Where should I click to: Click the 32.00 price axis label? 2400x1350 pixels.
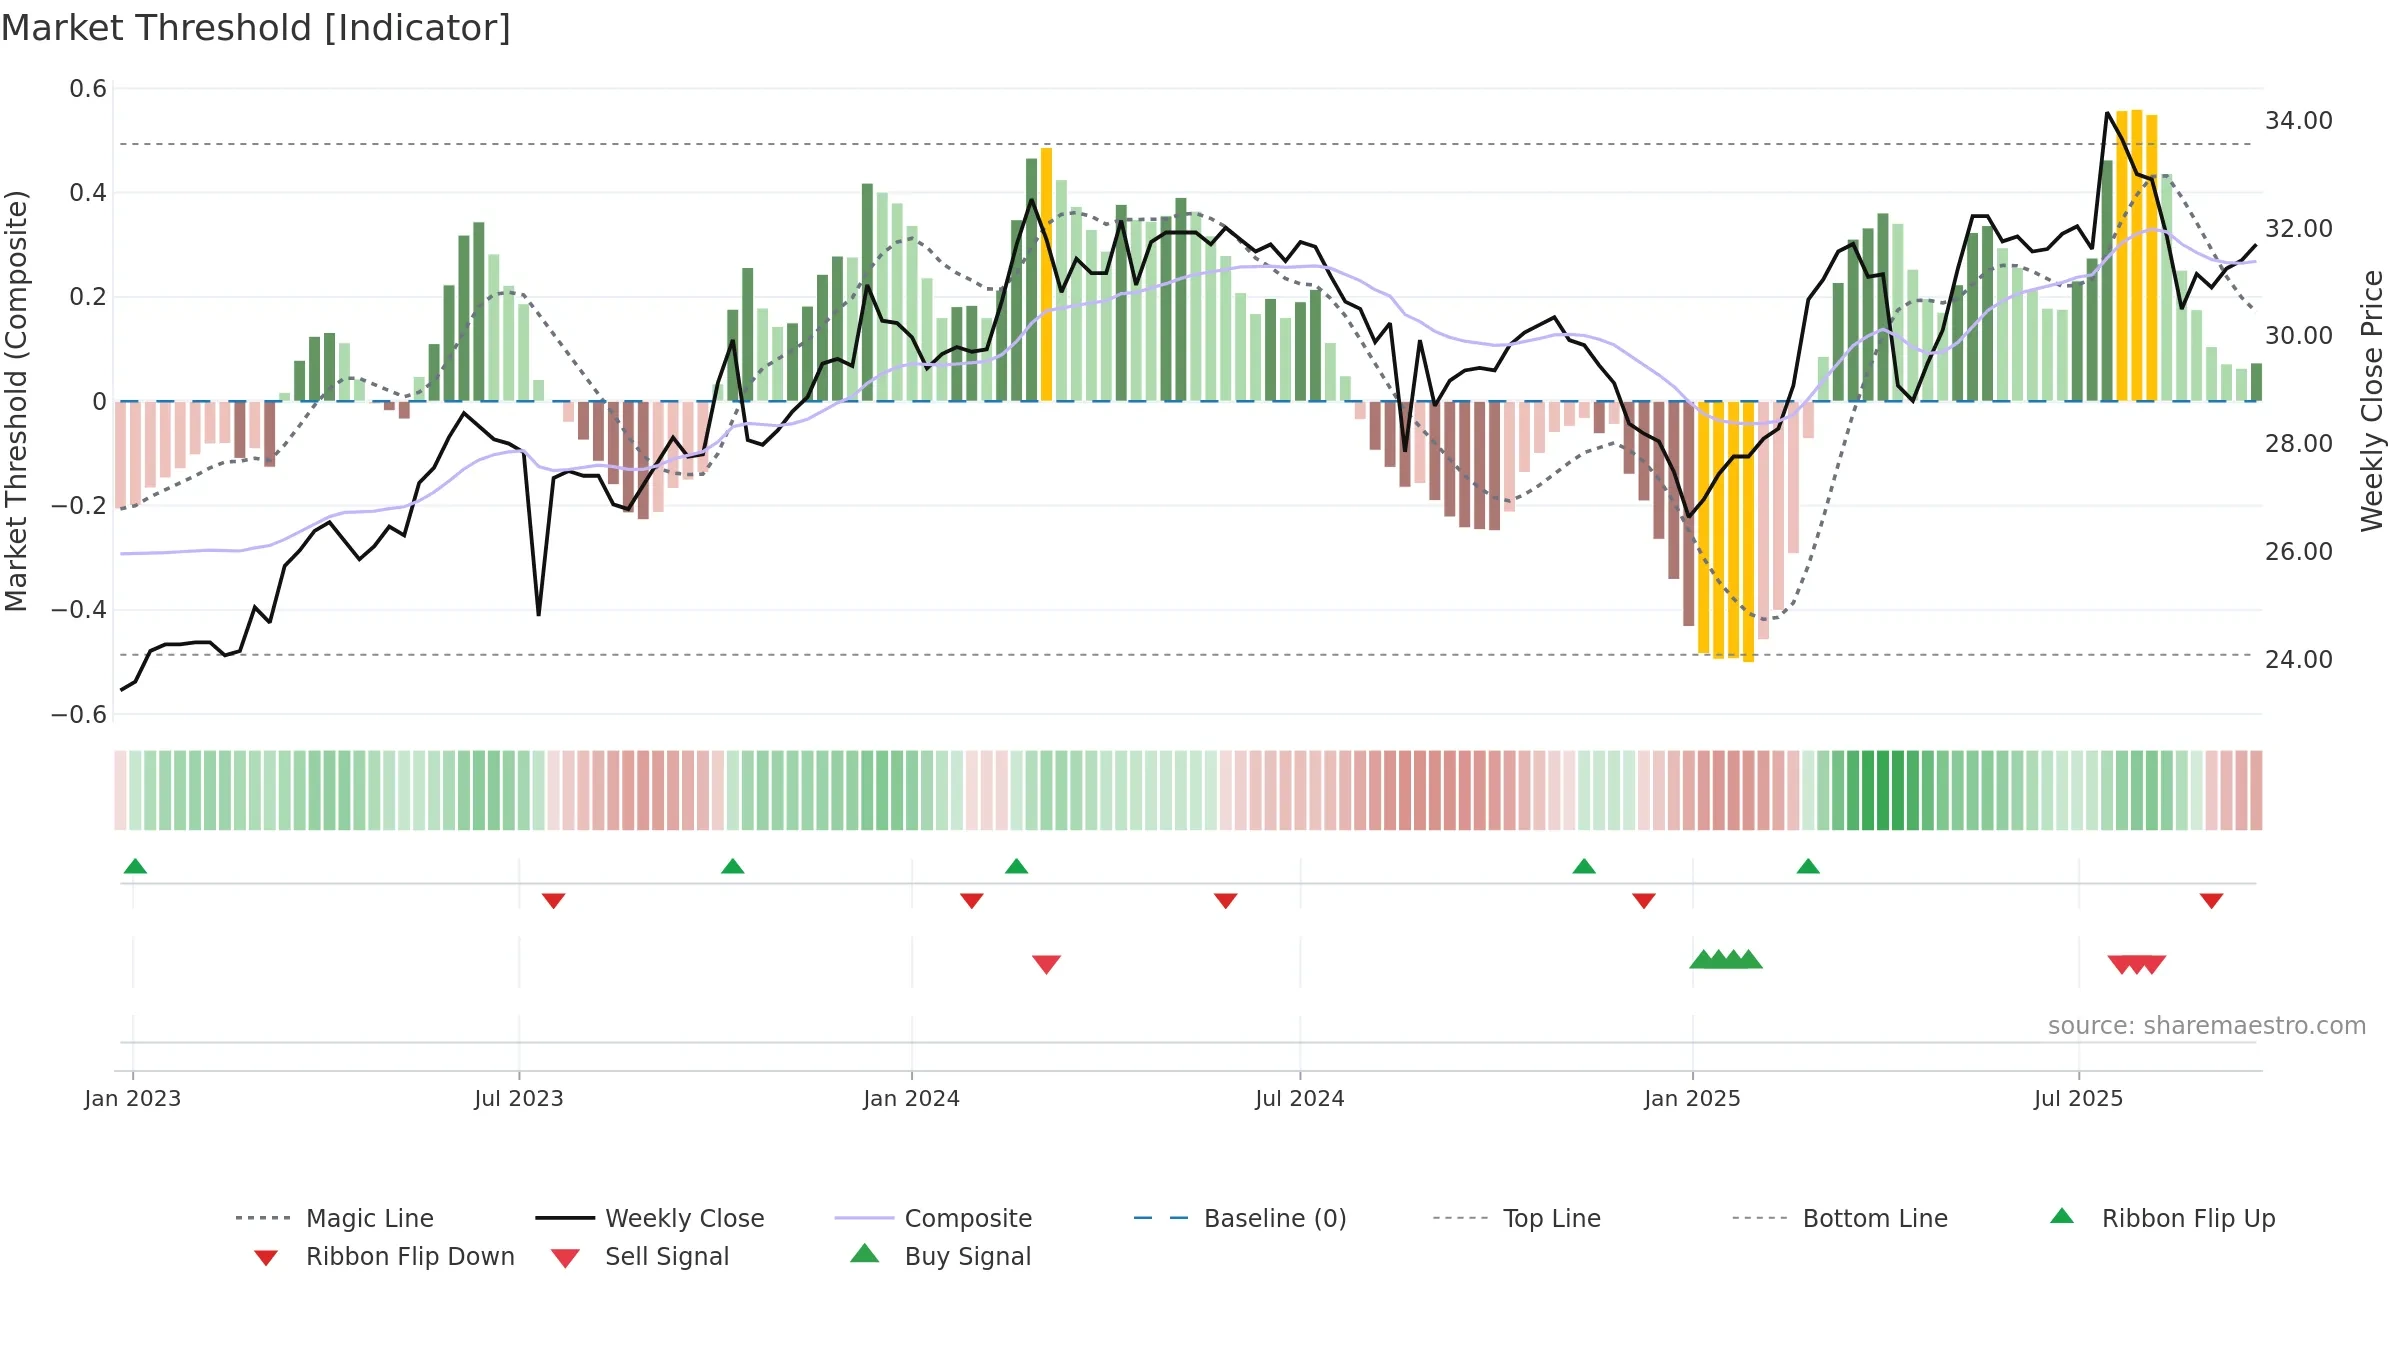[x=2299, y=229]
